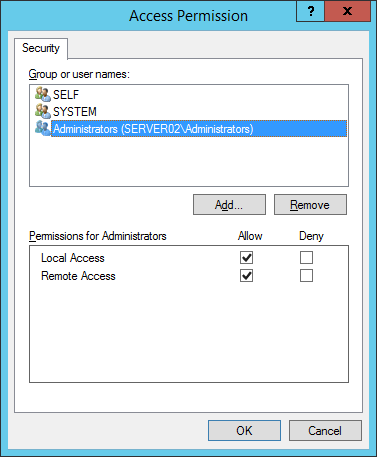This screenshot has width=377, height=457.
Task: Cancel the permission changes
Action: [x=325, y=431]
